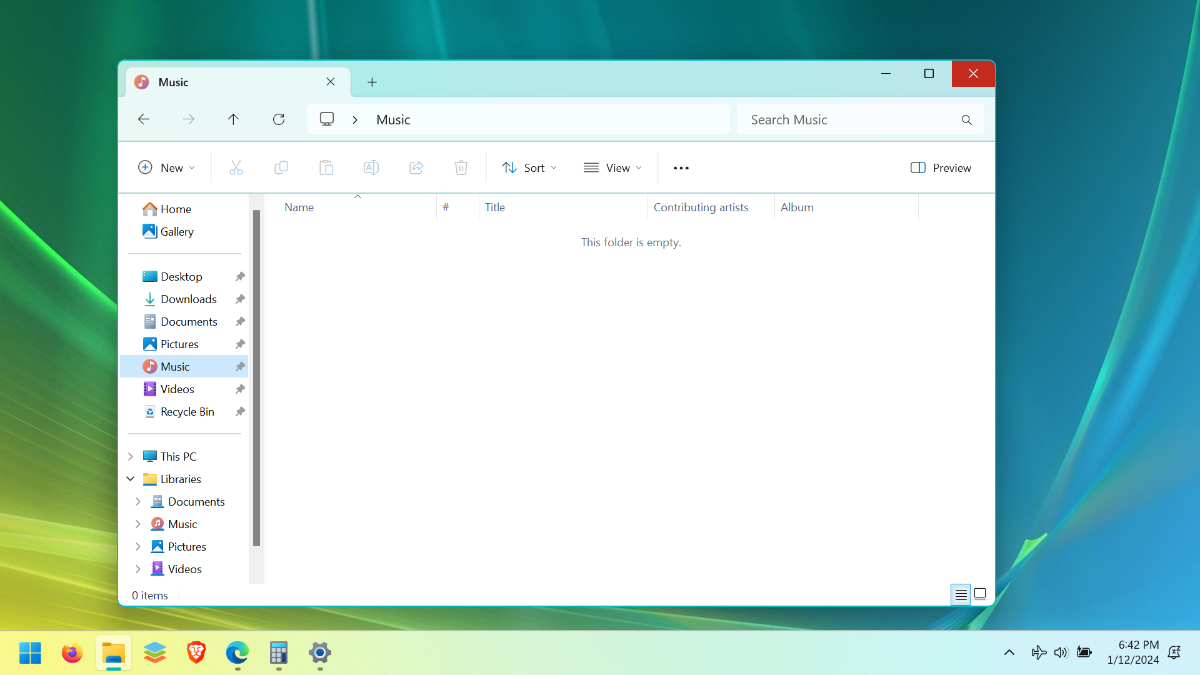Click the Share icon in toolbar
This screenshot has height=675, width=1200.
pyautogui.click(x=416, y=168)
